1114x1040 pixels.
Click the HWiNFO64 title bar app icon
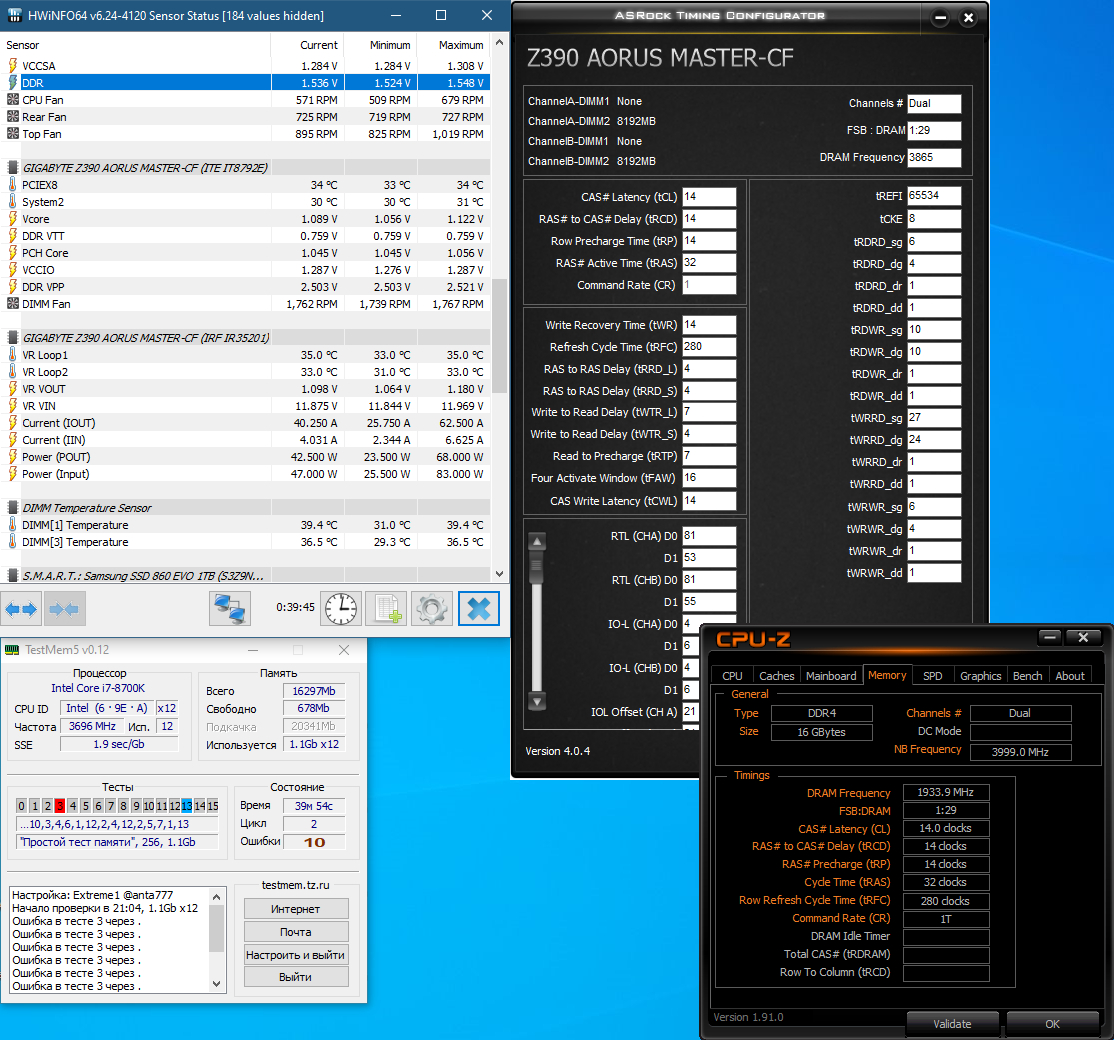14,16
